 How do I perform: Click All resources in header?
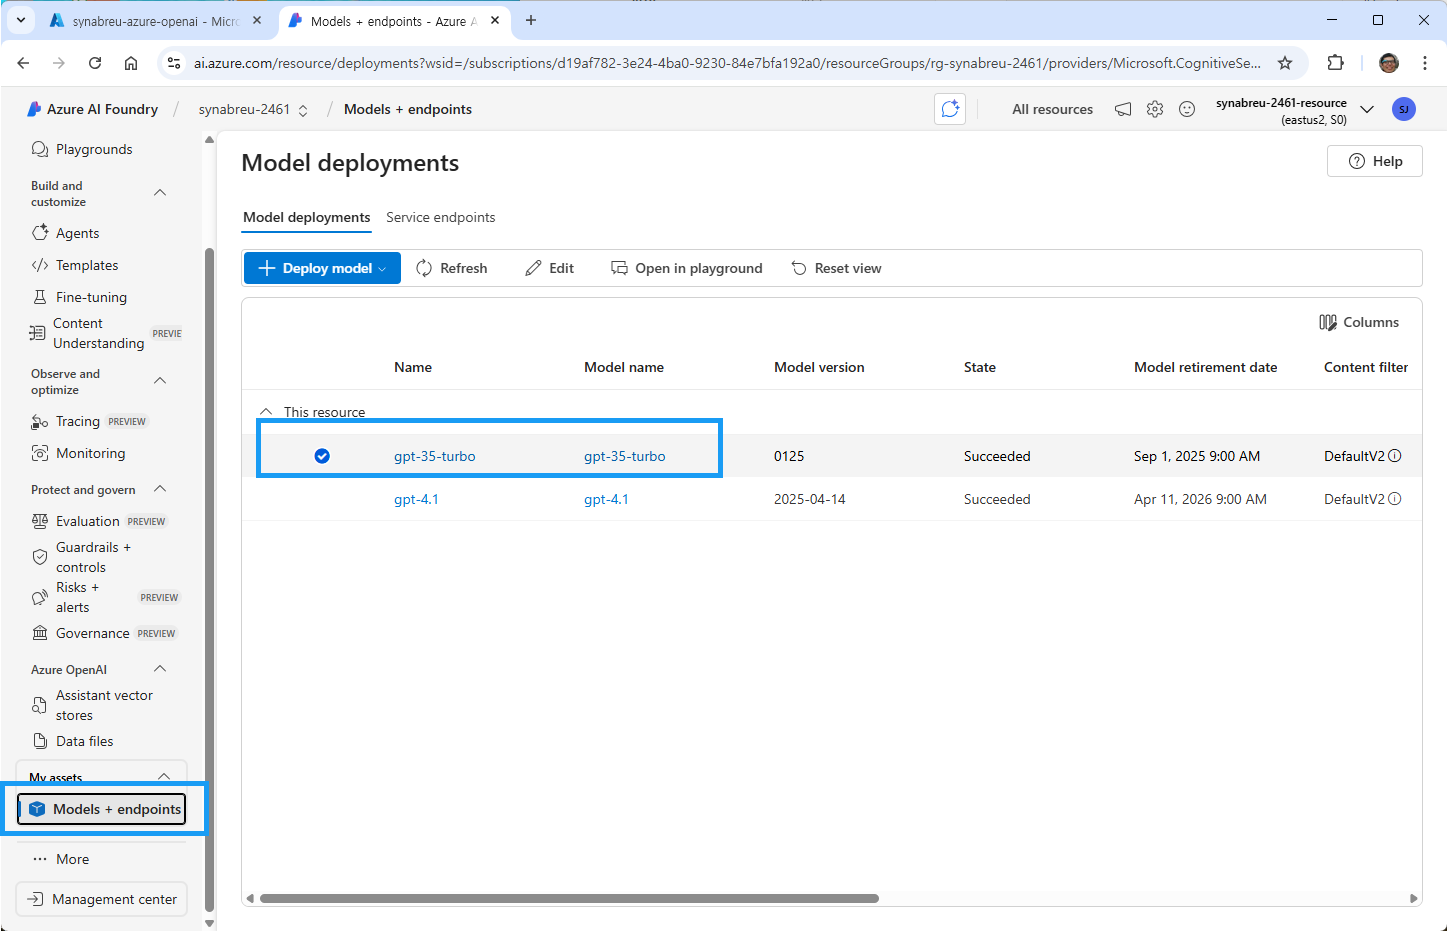tap(1052, 109)
